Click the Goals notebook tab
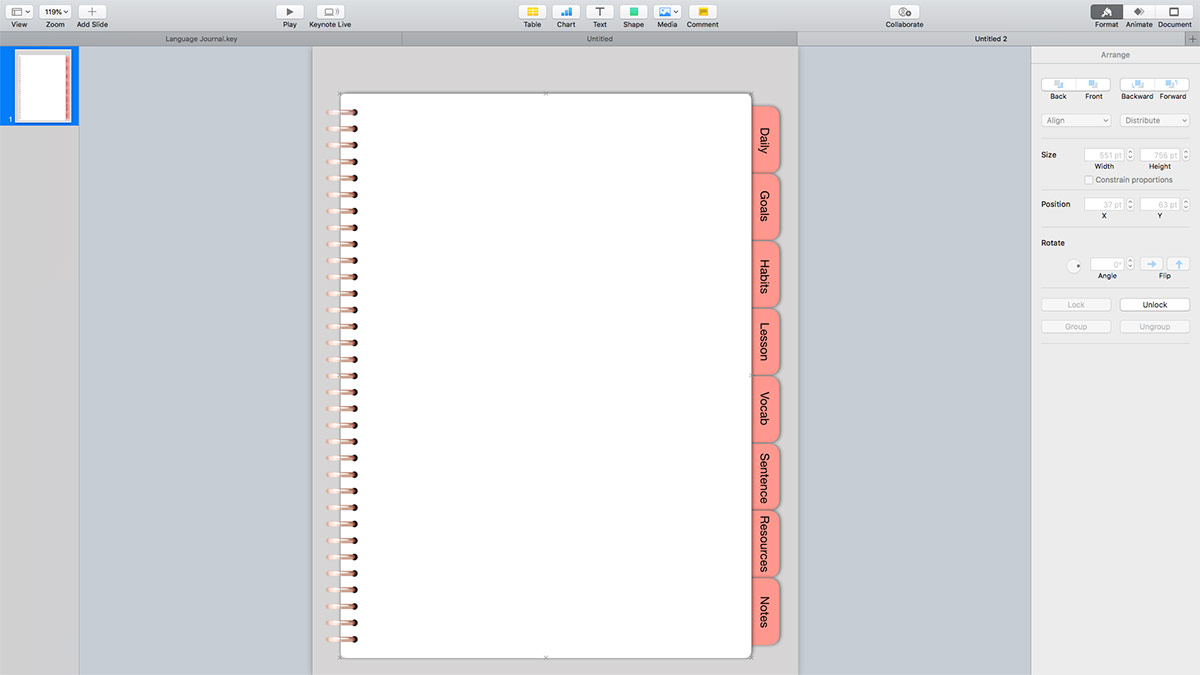 coord(765,207)
